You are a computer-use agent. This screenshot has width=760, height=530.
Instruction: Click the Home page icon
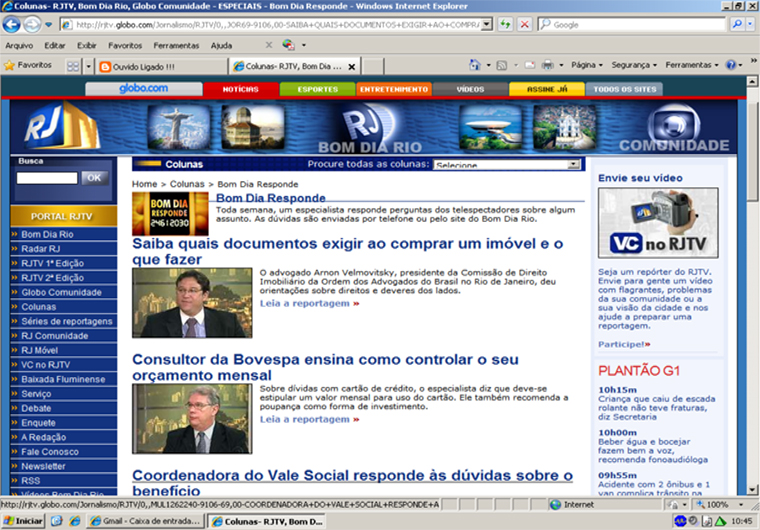click(475, 65)
